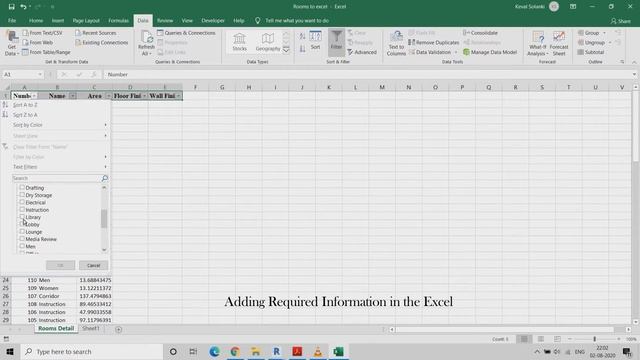Click the filter Search box
The image size is (640, 360).
(x=60, y=178)
